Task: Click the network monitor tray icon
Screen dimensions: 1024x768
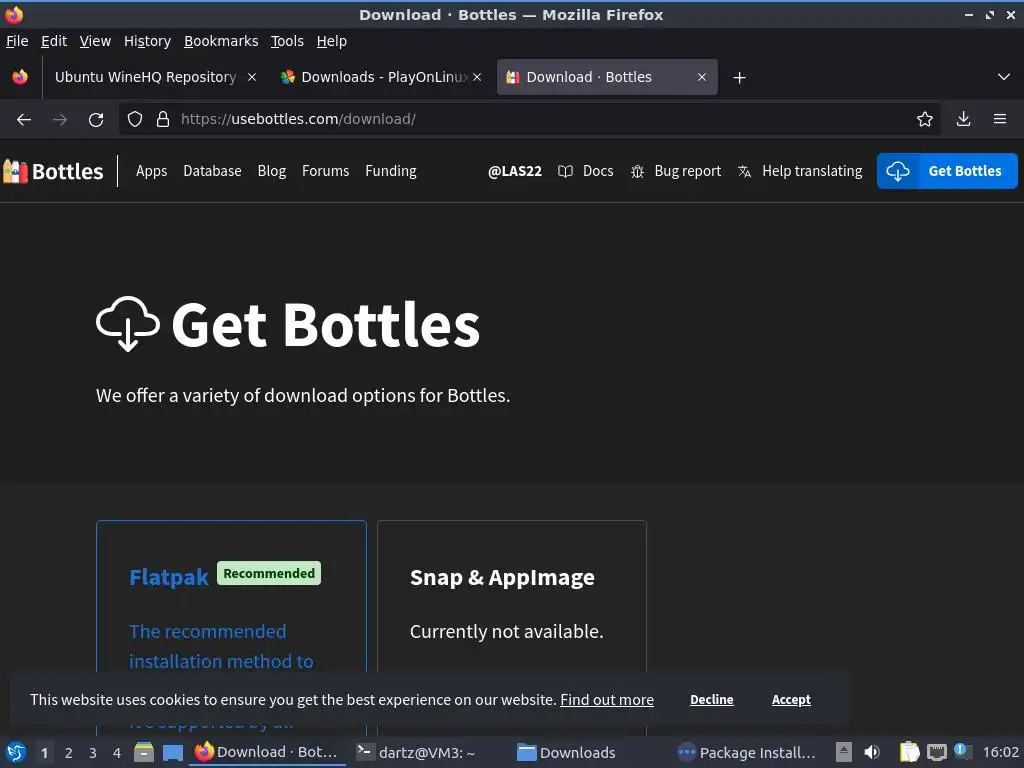Action: tap(936, 752)
